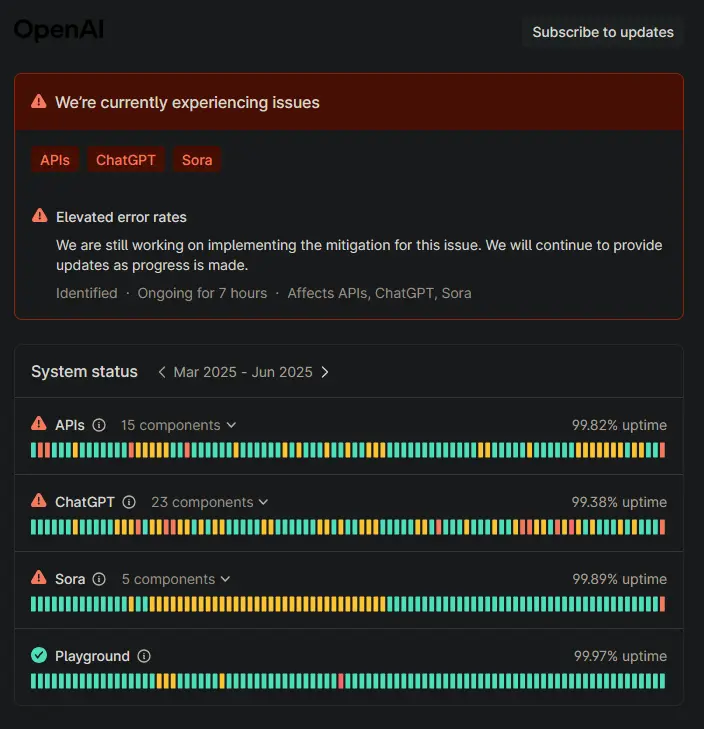Click the System status heading

pyautogui.click(x=84, y=372)
